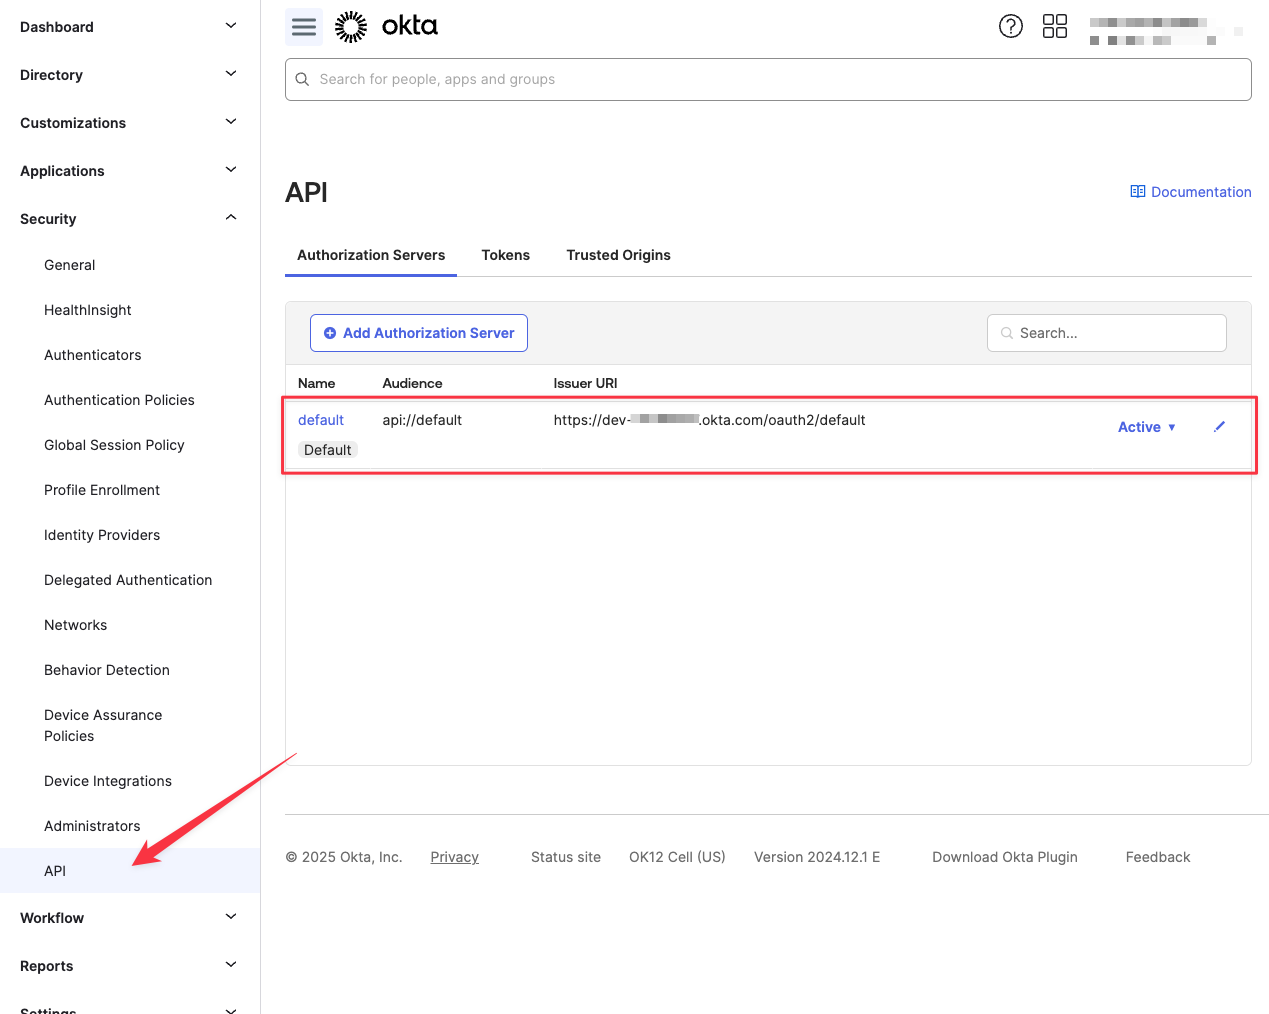Expand the Dashboard section
Viewport: 1269px width, 1014px height.
click(x=231, y=26)
